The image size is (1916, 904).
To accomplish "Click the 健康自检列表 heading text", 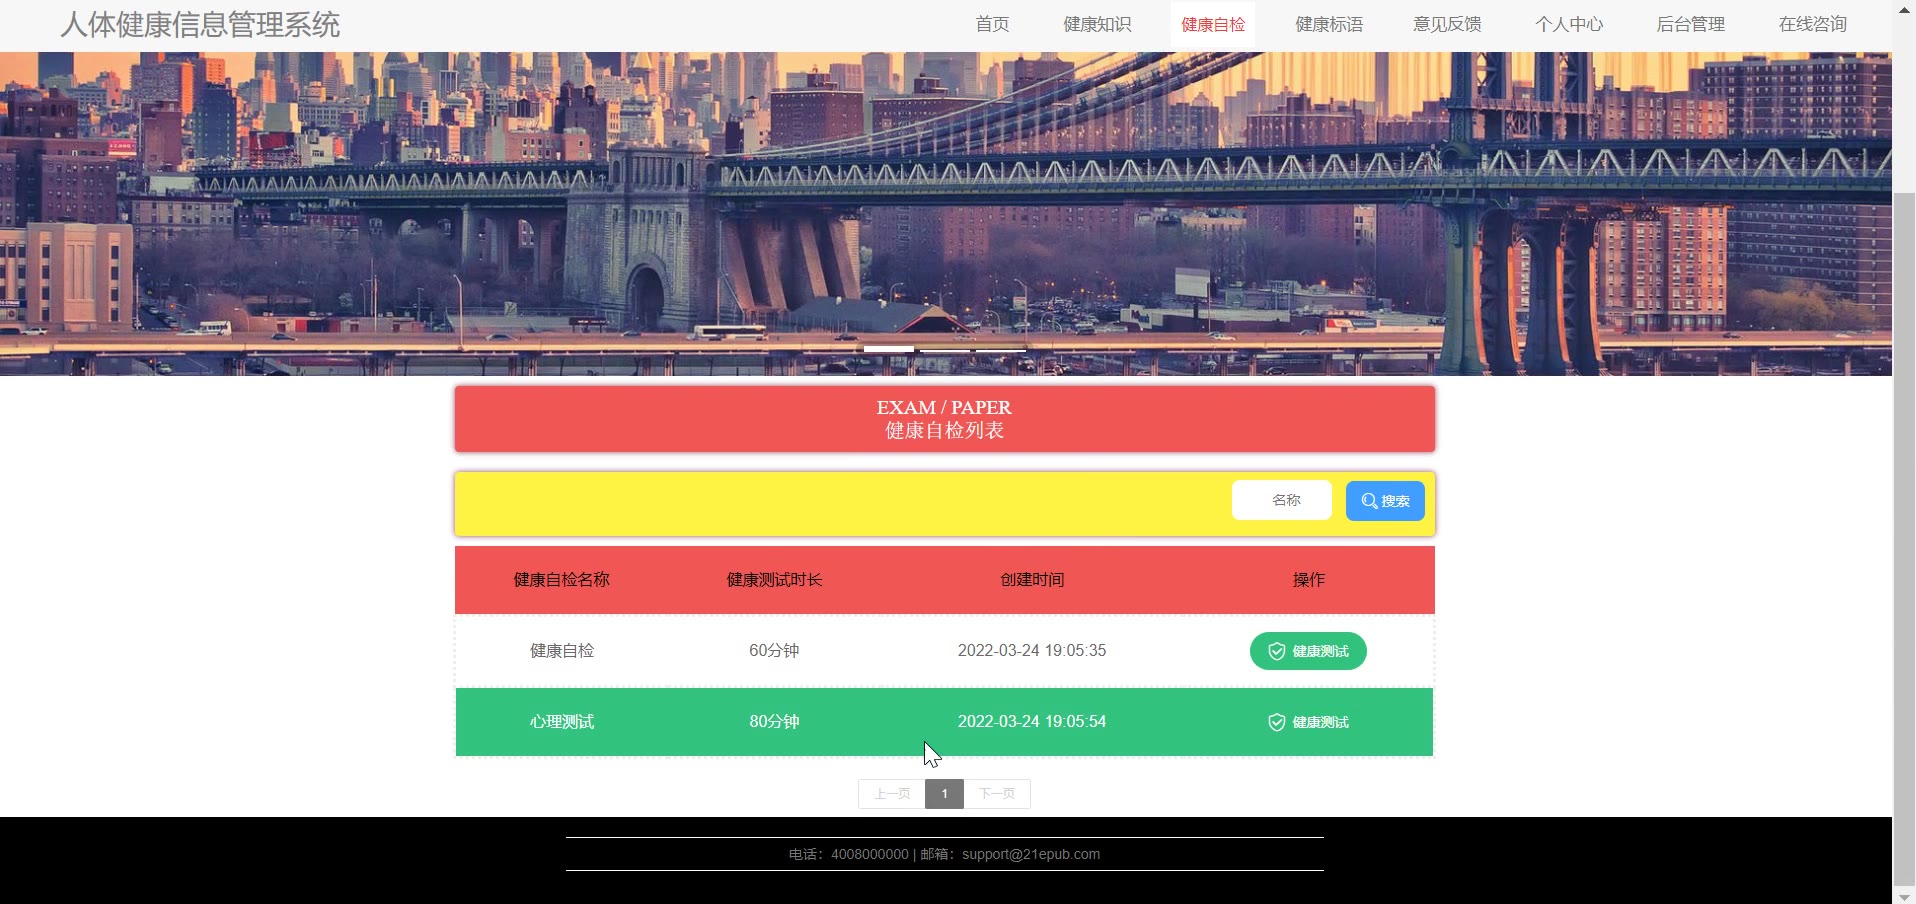I will click(945, 431).
